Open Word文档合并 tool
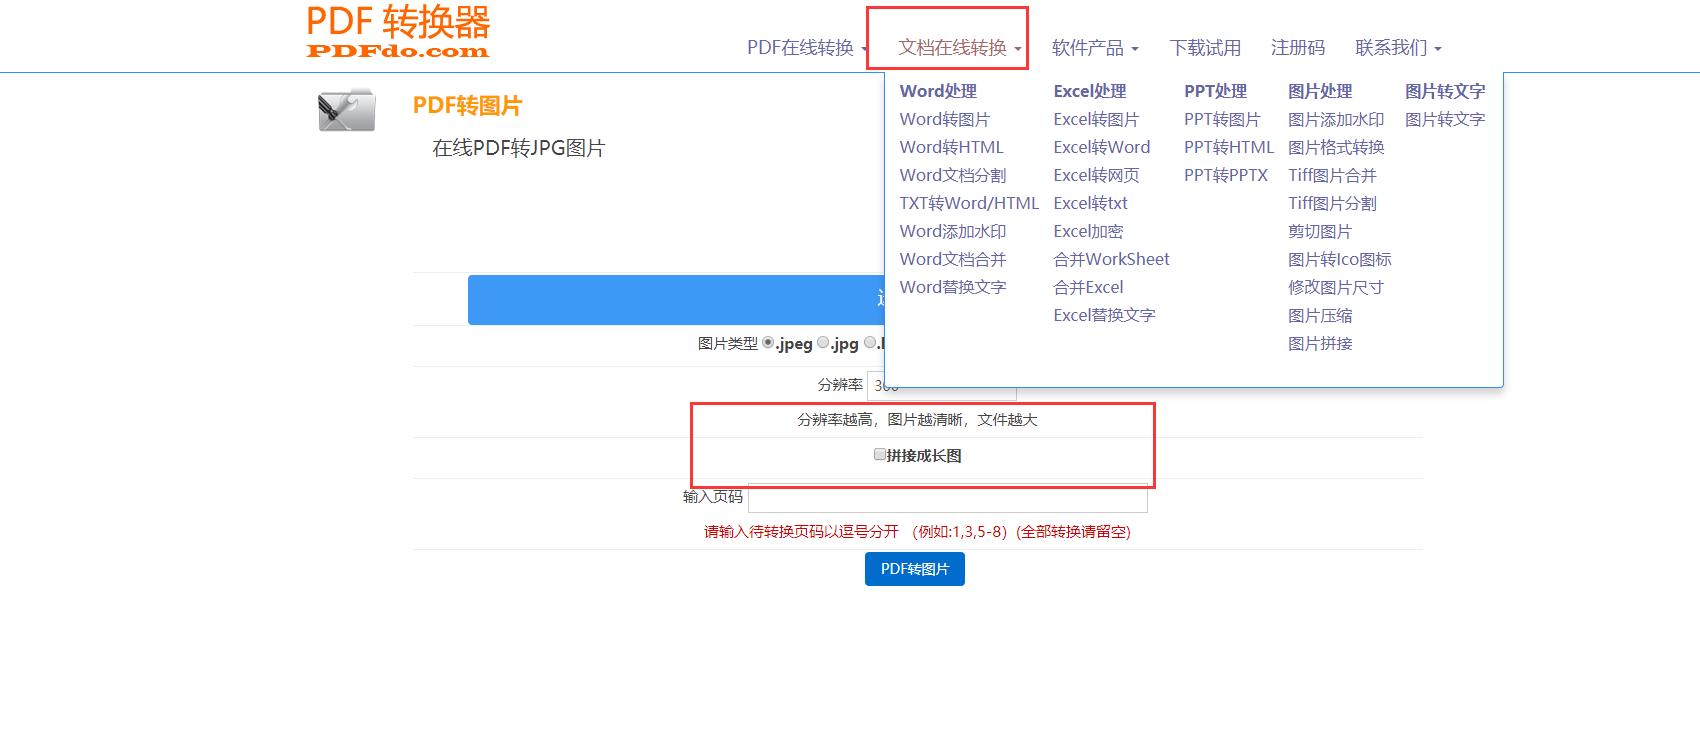This screenshot has width=1700, height=739. pyautogui.click(x=952, y=259)
